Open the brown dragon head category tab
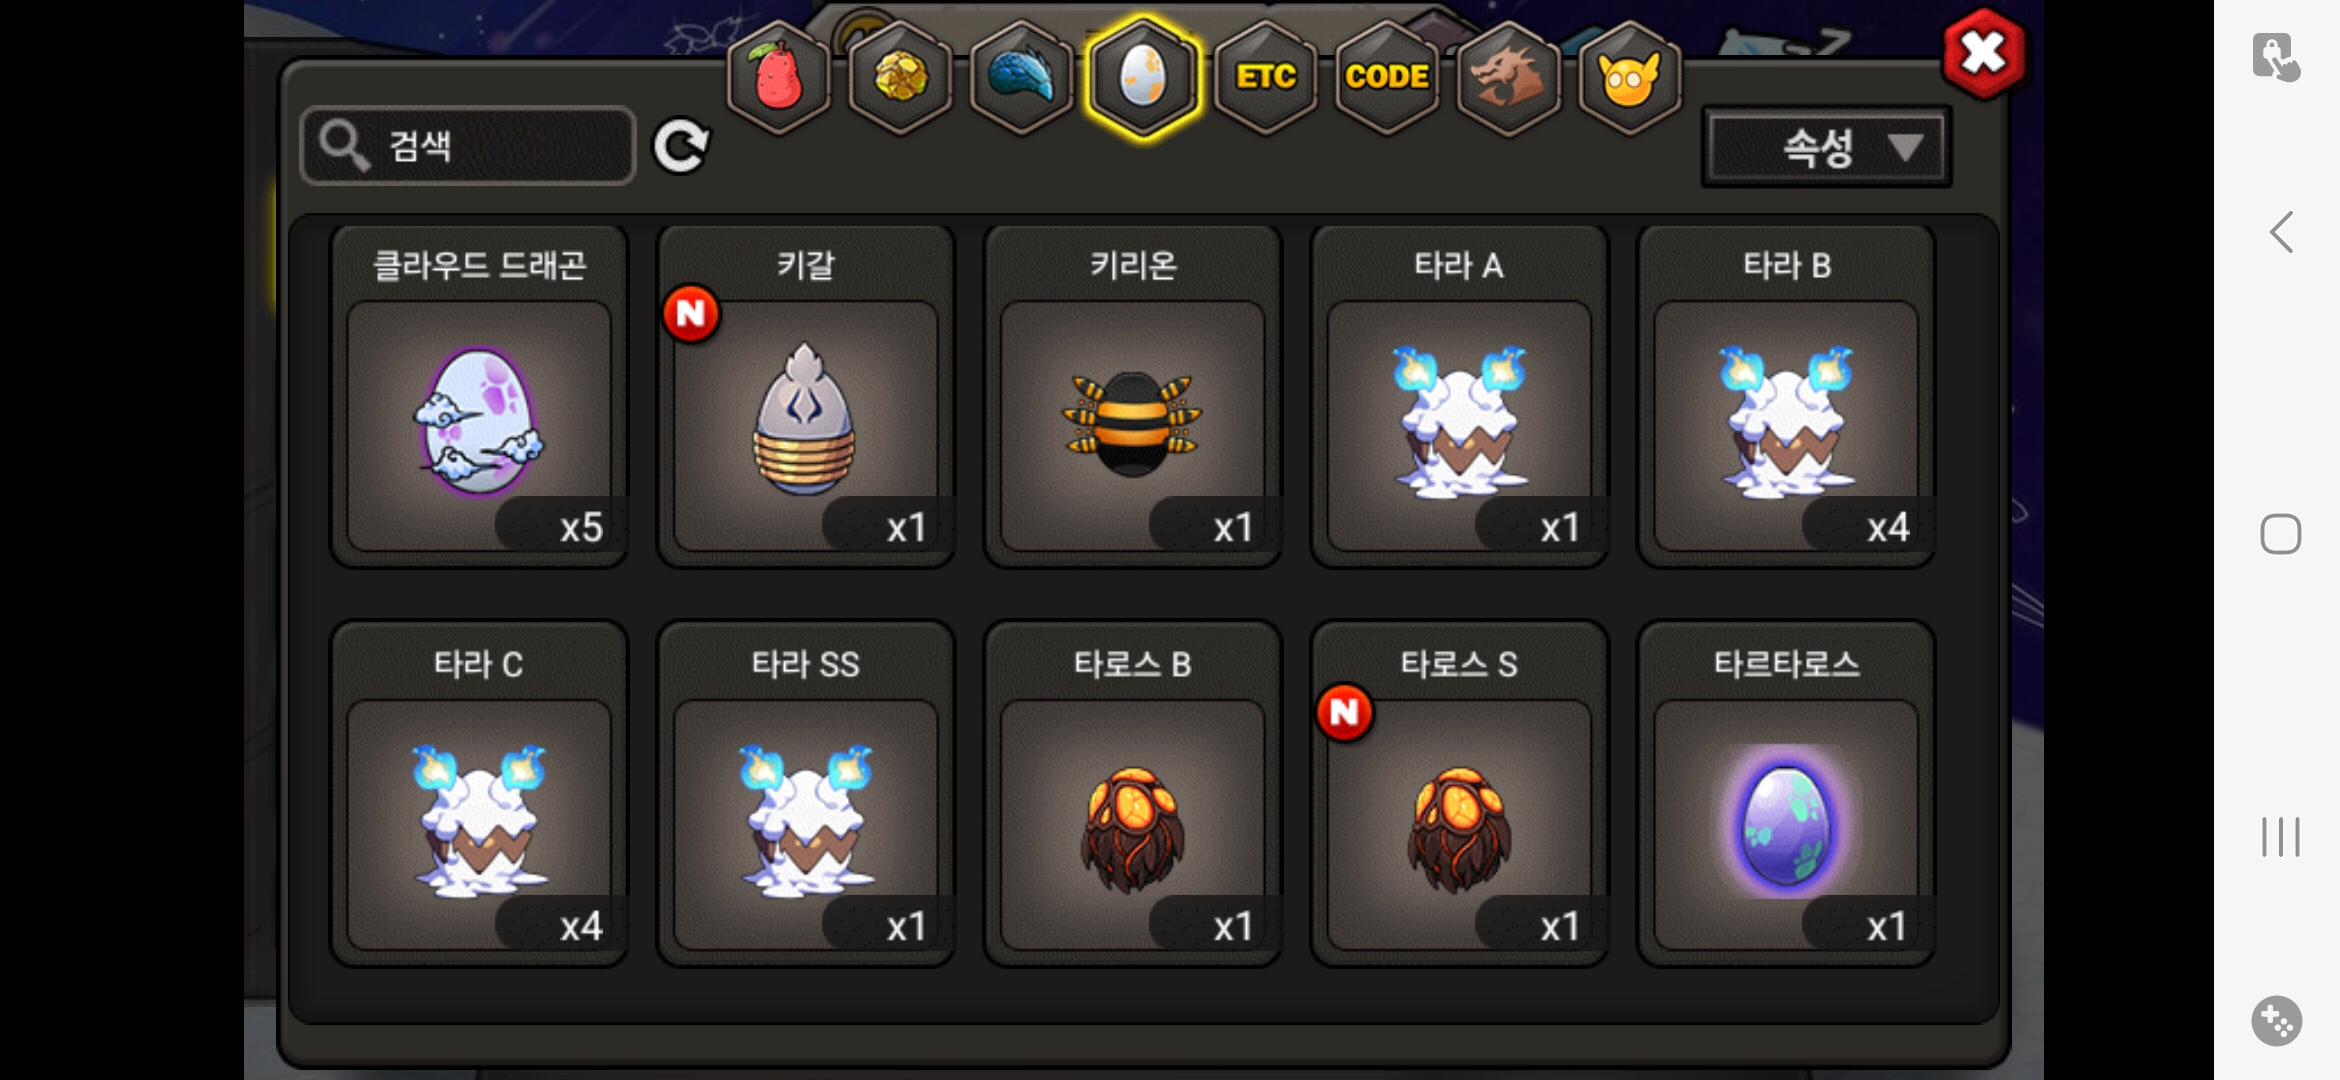Image resolution: width=2340 pixels, height=1080 pixels. [x=1508, y=77]
